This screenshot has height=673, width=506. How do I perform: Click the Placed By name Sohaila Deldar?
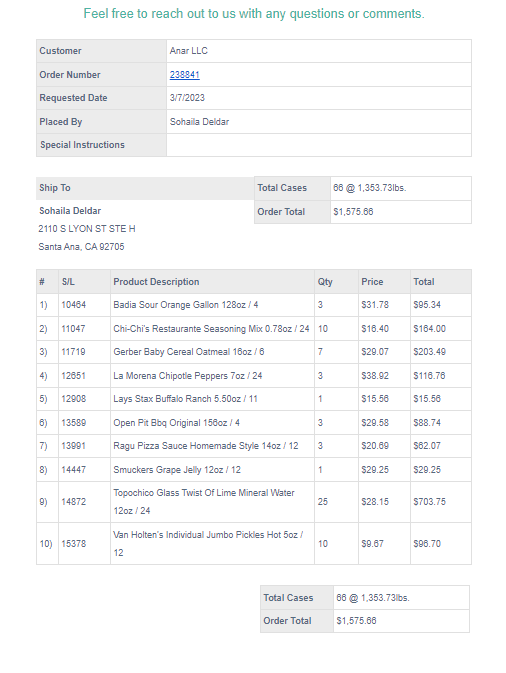(199, 122)
